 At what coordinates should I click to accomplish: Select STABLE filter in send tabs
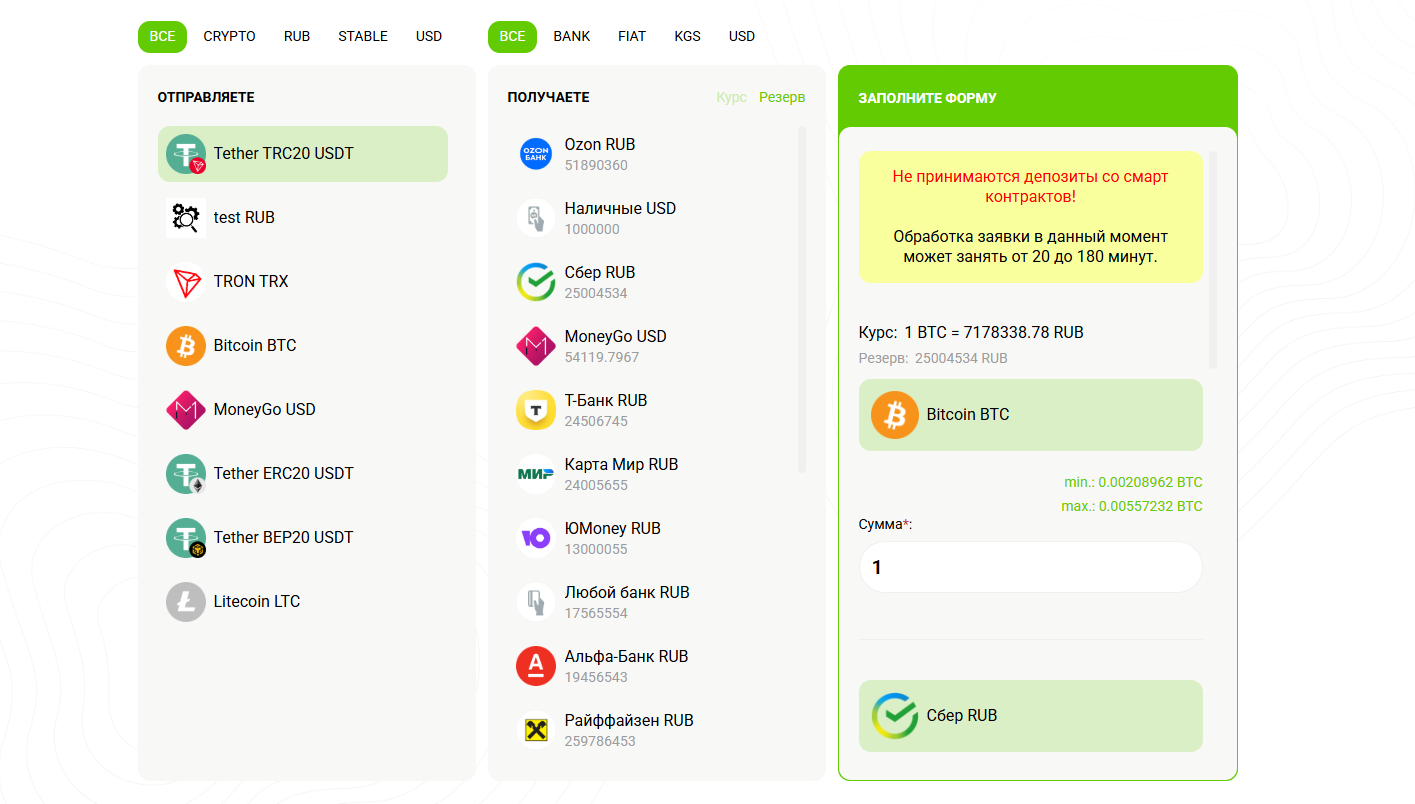click(x=362, y=36)
